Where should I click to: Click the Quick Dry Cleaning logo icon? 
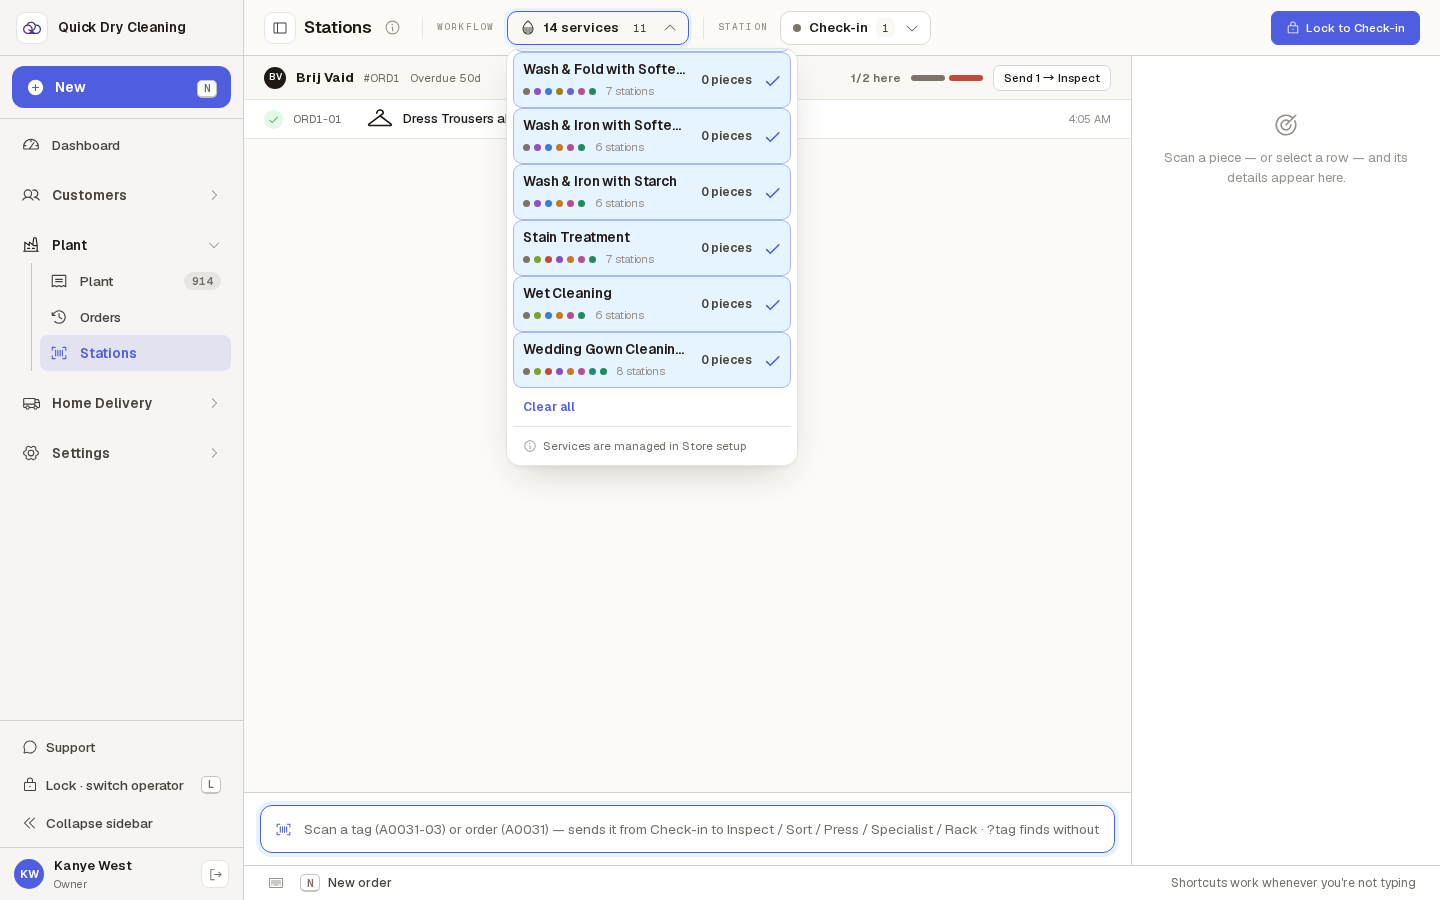click(32, 28)
